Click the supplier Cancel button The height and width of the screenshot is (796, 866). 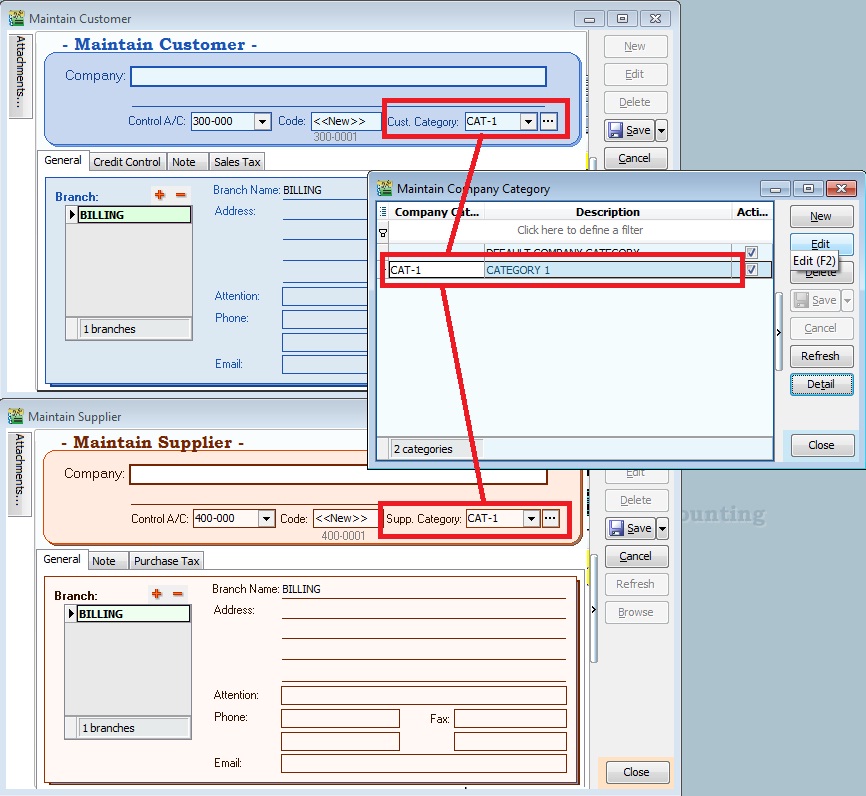coord(635,556)
